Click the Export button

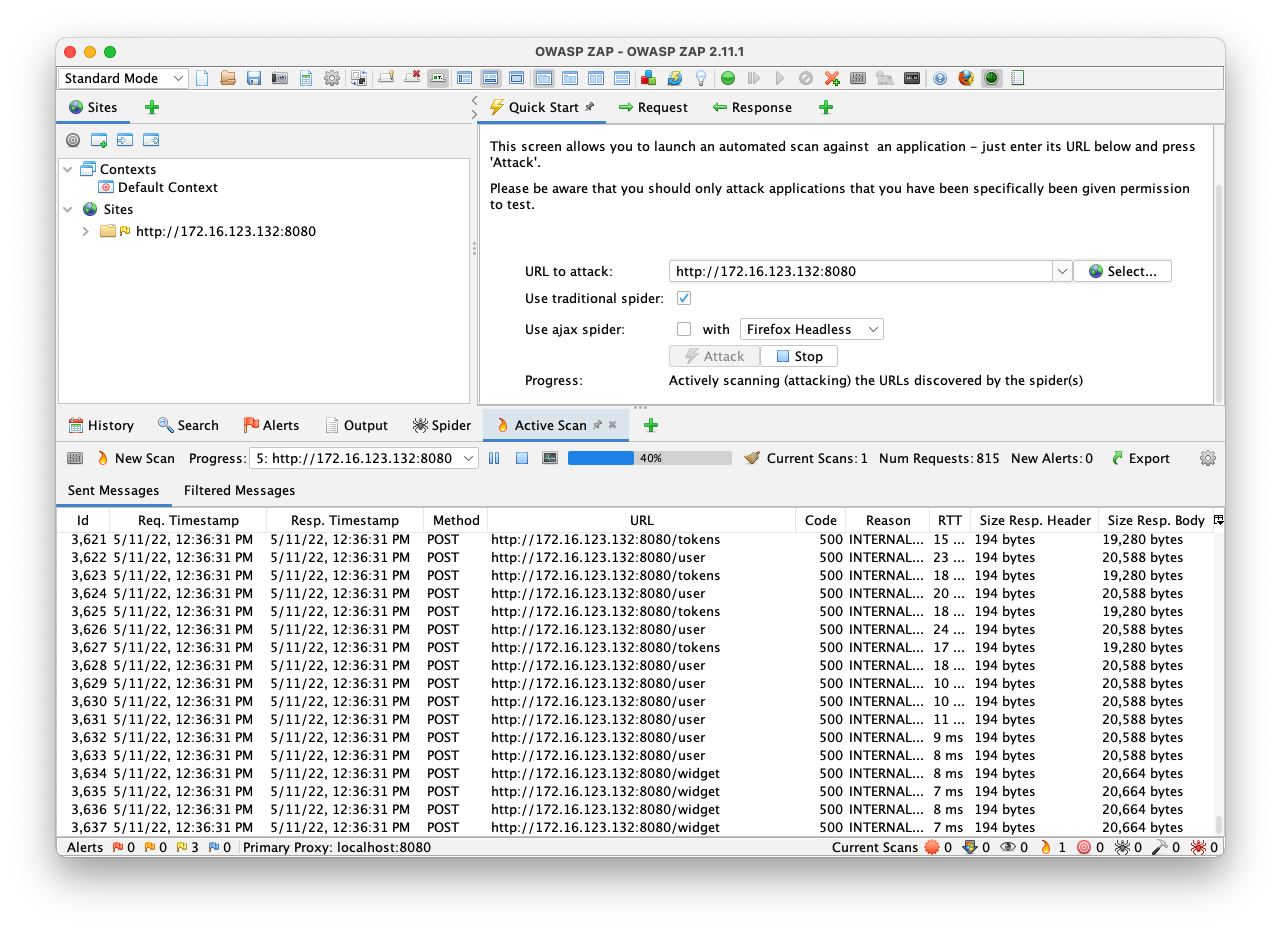click(x=1140, y=458)
